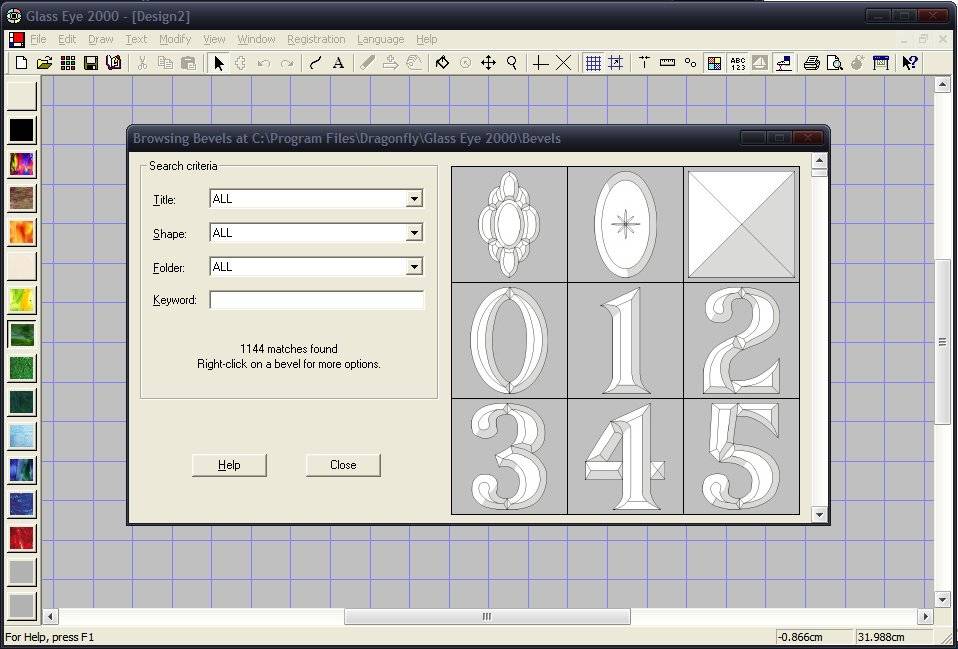Toggle the ABC 123 piece numbering icon
The height and width of the screenshot is (649, 958).
(x=737, y=62)
